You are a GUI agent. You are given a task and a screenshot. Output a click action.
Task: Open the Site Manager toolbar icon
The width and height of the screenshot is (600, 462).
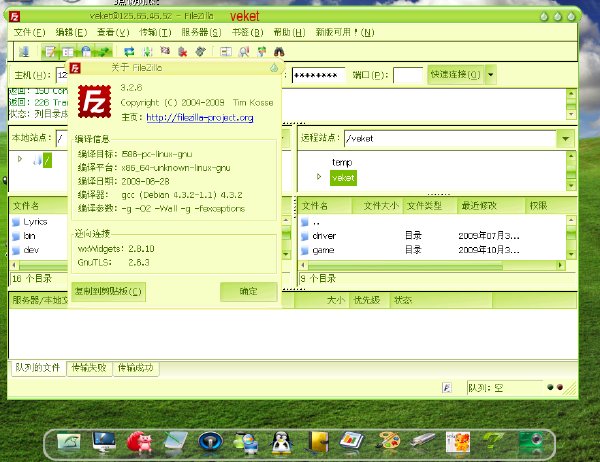point(24,52)
